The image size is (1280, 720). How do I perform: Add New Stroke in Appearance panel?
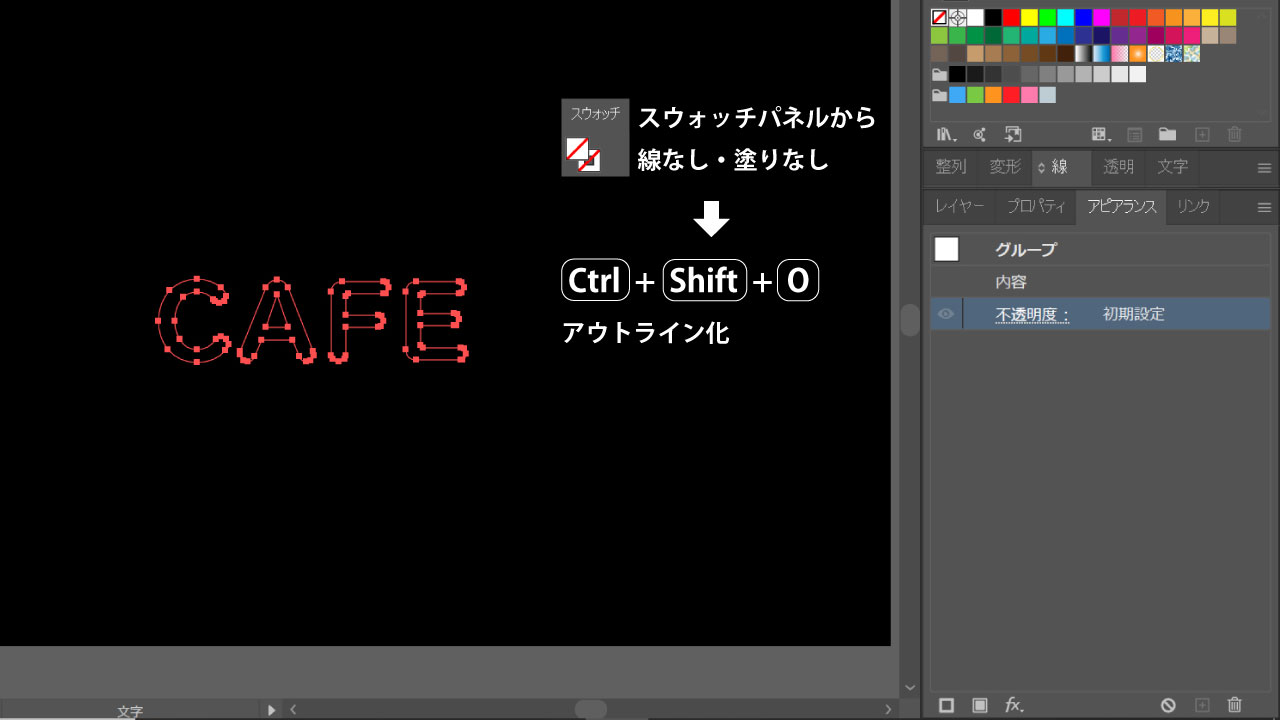(x=946, y=705)
